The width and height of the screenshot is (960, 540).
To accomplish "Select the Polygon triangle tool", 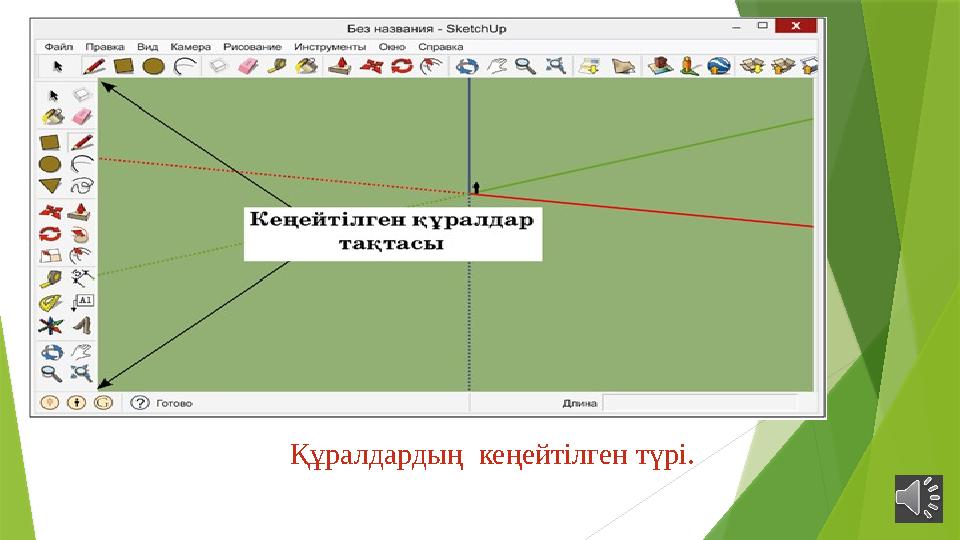I will 50,186.
